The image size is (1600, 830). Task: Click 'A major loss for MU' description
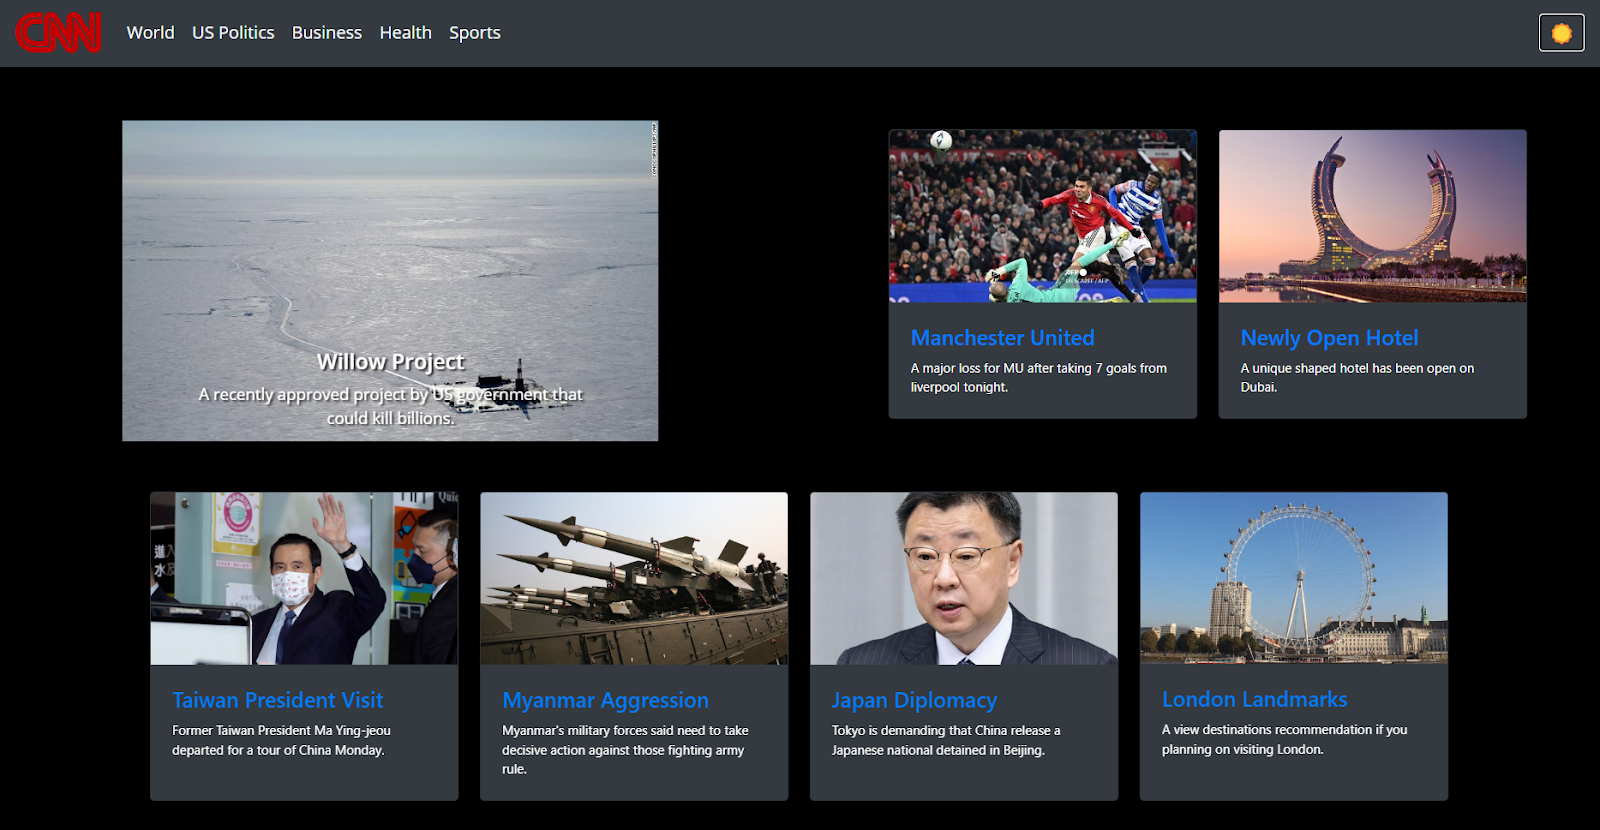(1038, 378)
